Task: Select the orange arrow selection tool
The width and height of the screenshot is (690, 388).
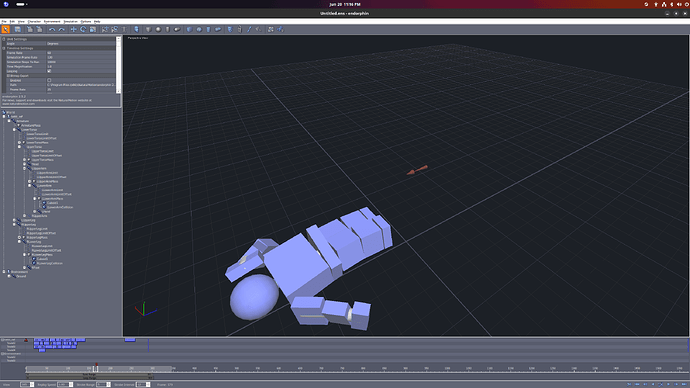Action: [x=6, y=29]
